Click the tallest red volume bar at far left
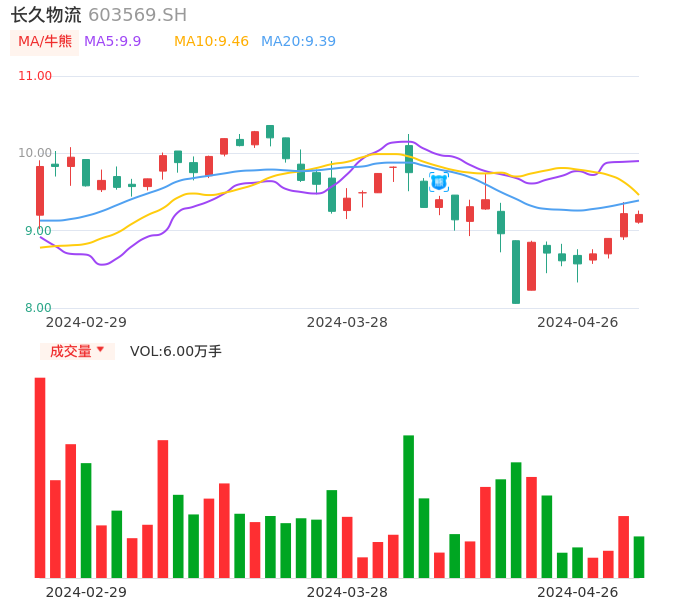686x606 pixels. click(40, 477)
